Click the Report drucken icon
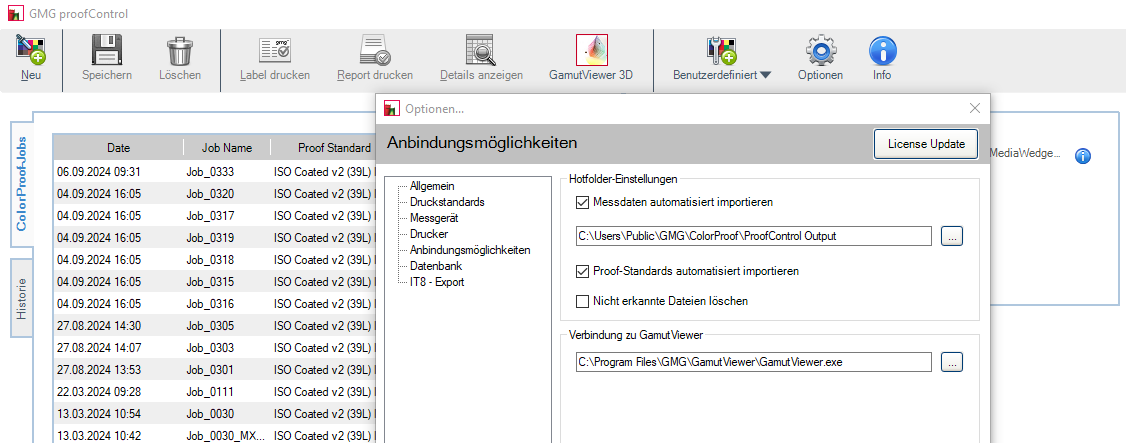The height and width of the screenshot is (443, 1126). pos(375,50)
